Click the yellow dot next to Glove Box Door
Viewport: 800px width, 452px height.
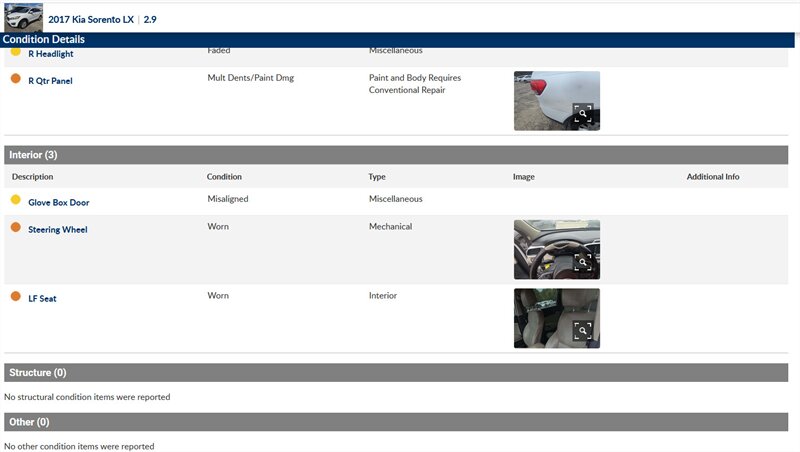point(15,200)
